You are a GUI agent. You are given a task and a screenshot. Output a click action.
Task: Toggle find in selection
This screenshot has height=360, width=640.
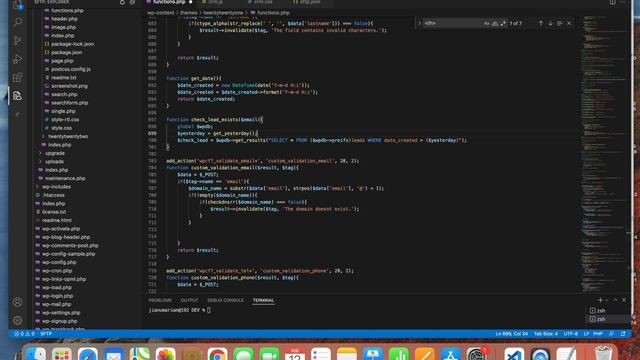[560, 23]
